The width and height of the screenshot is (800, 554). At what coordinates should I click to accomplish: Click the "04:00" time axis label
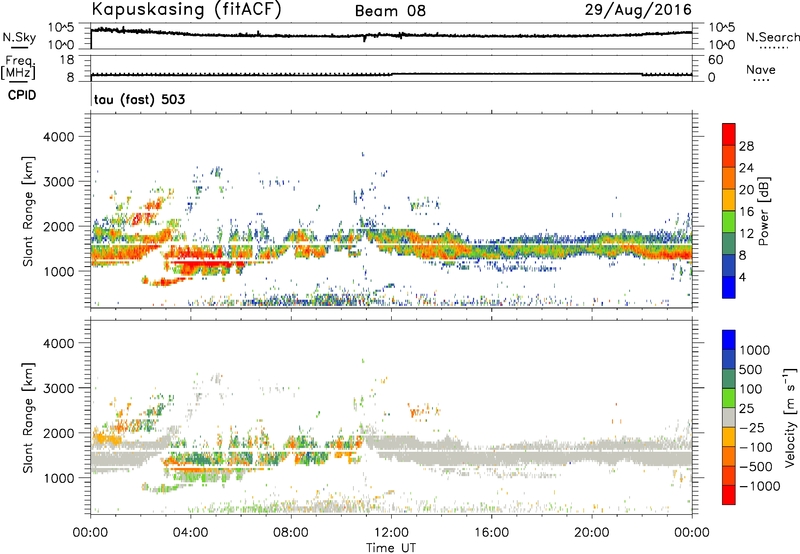tap(191, 533)
